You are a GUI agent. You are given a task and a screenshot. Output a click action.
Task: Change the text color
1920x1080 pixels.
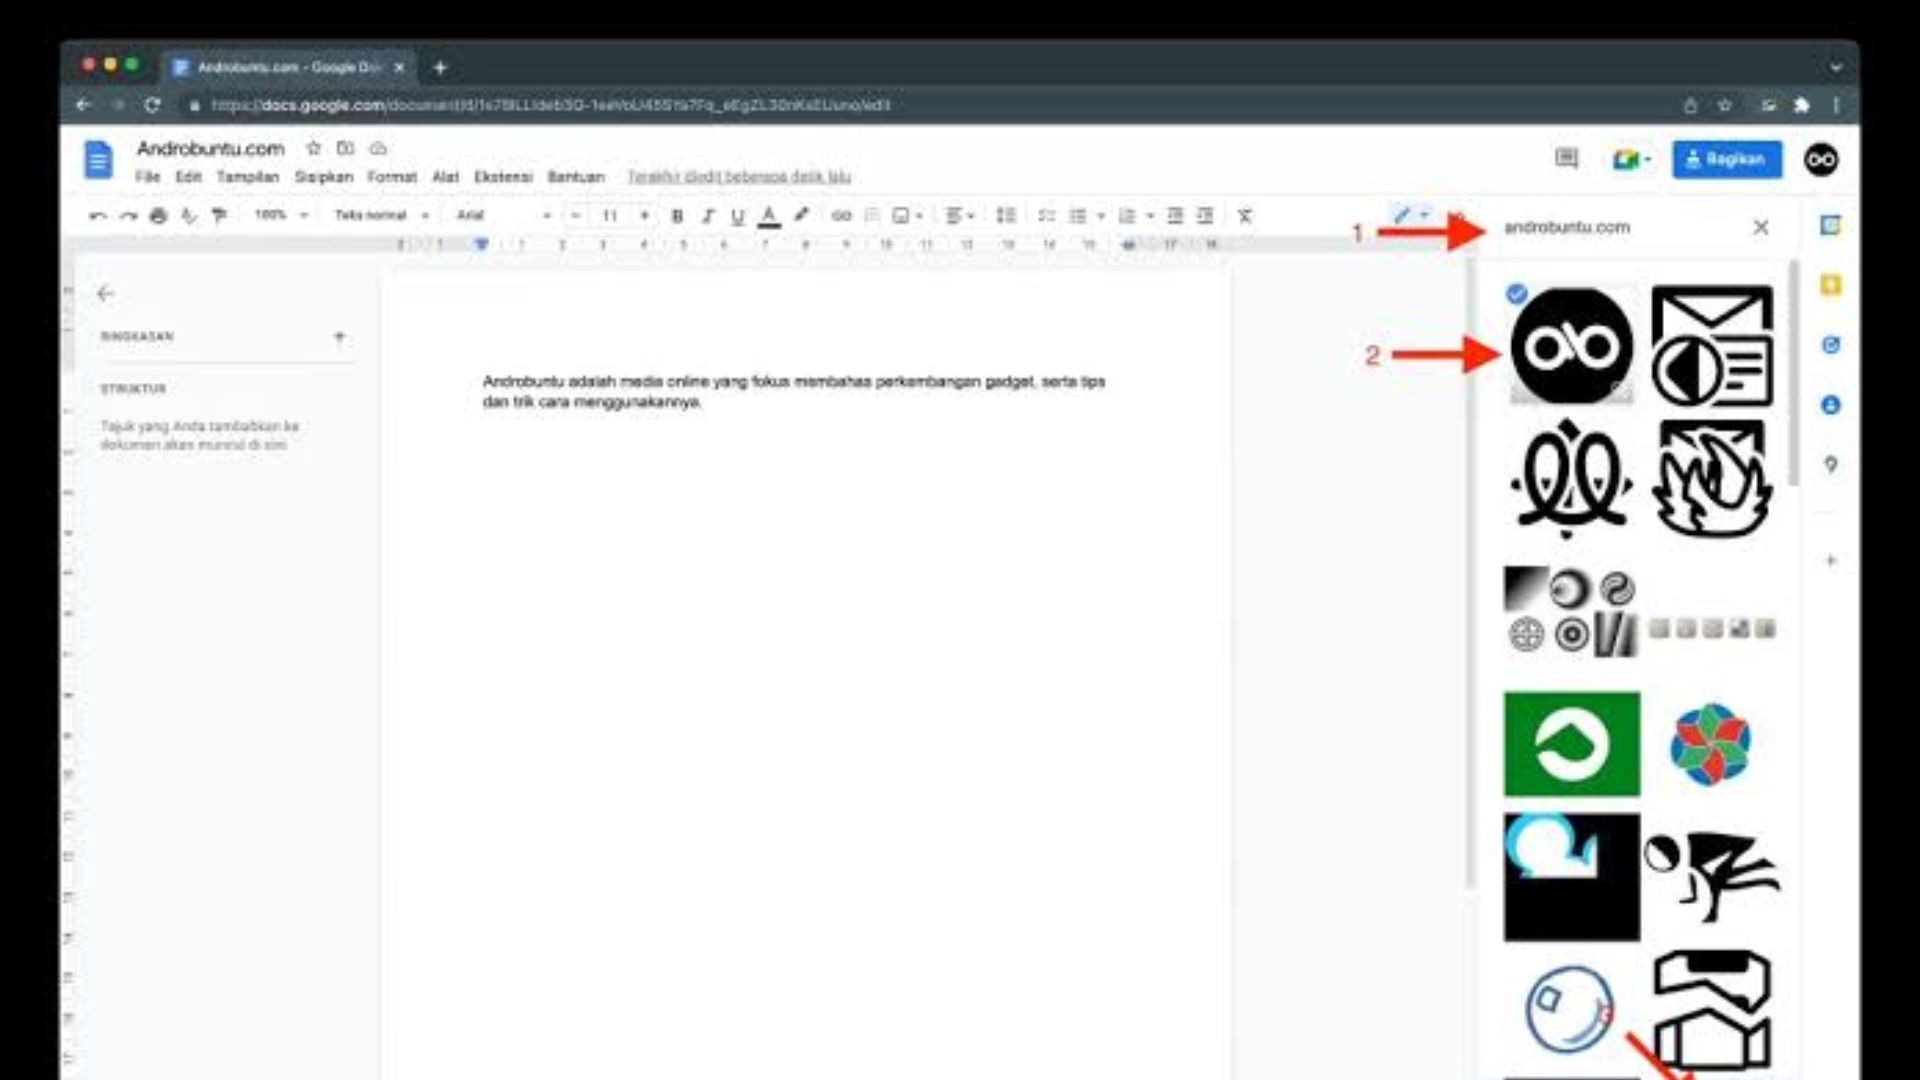click(x=769, y=216)
